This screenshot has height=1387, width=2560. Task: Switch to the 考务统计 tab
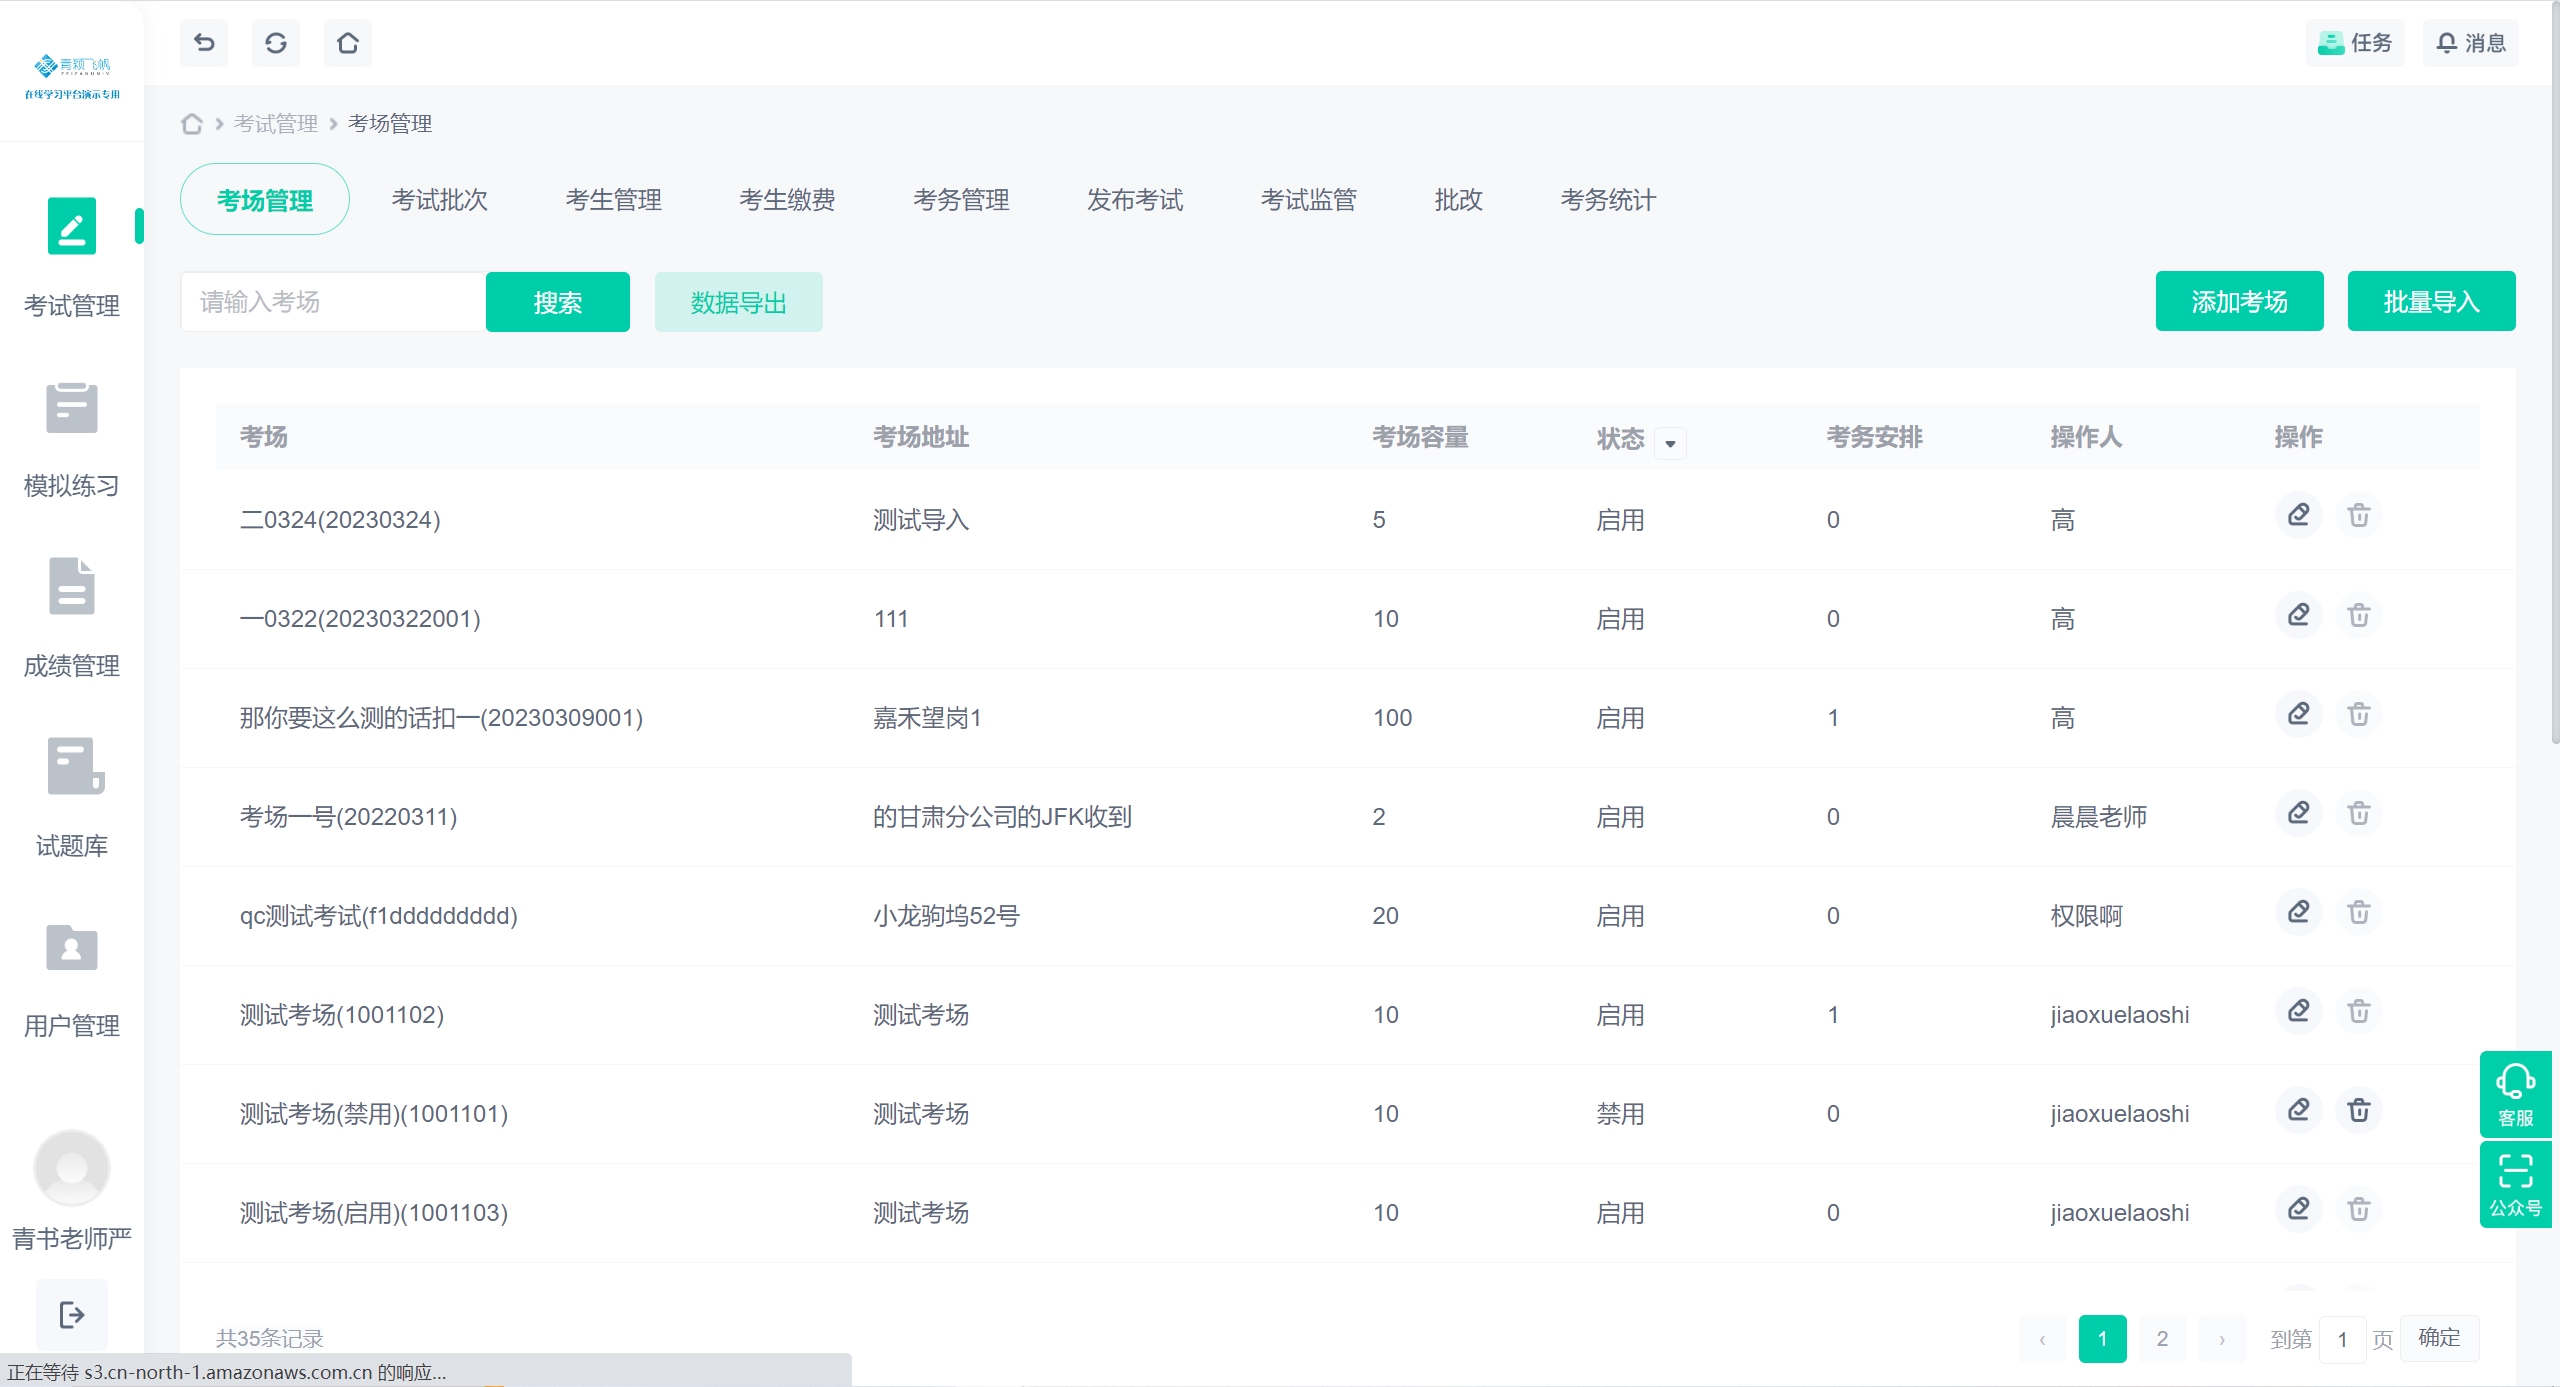coord(1609,200)
